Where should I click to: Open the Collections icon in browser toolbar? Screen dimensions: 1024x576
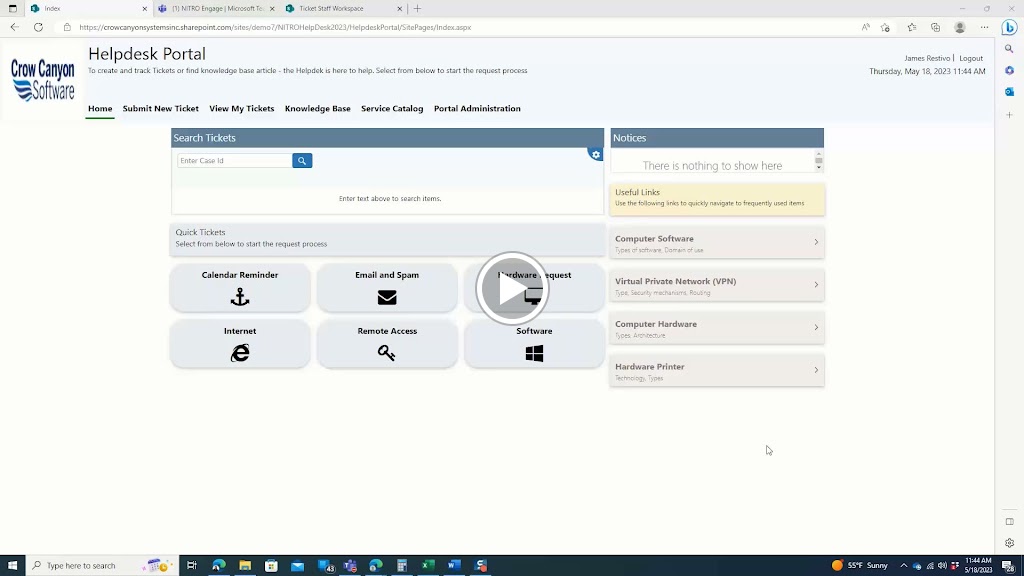click(x=935, y=27)
